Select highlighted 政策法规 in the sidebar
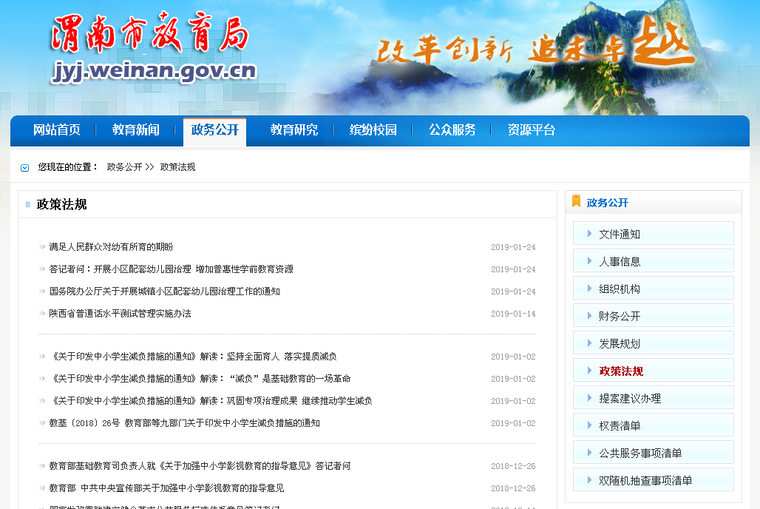760x509 pixels. point(653,371)
